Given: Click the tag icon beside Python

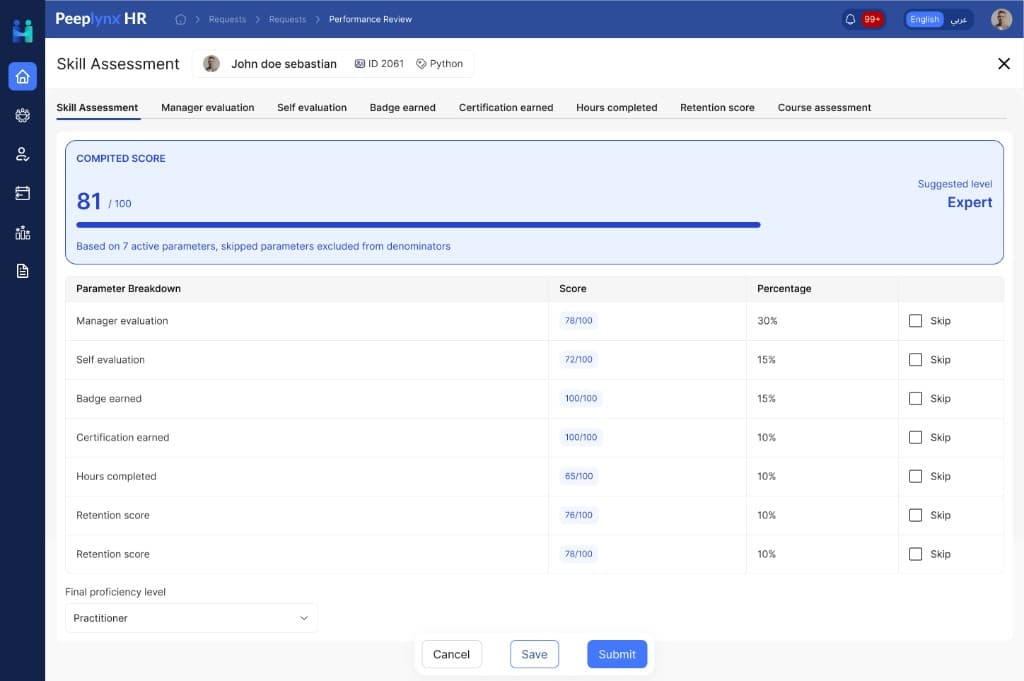Looking at the screenshot, I should tap(421, 63).
